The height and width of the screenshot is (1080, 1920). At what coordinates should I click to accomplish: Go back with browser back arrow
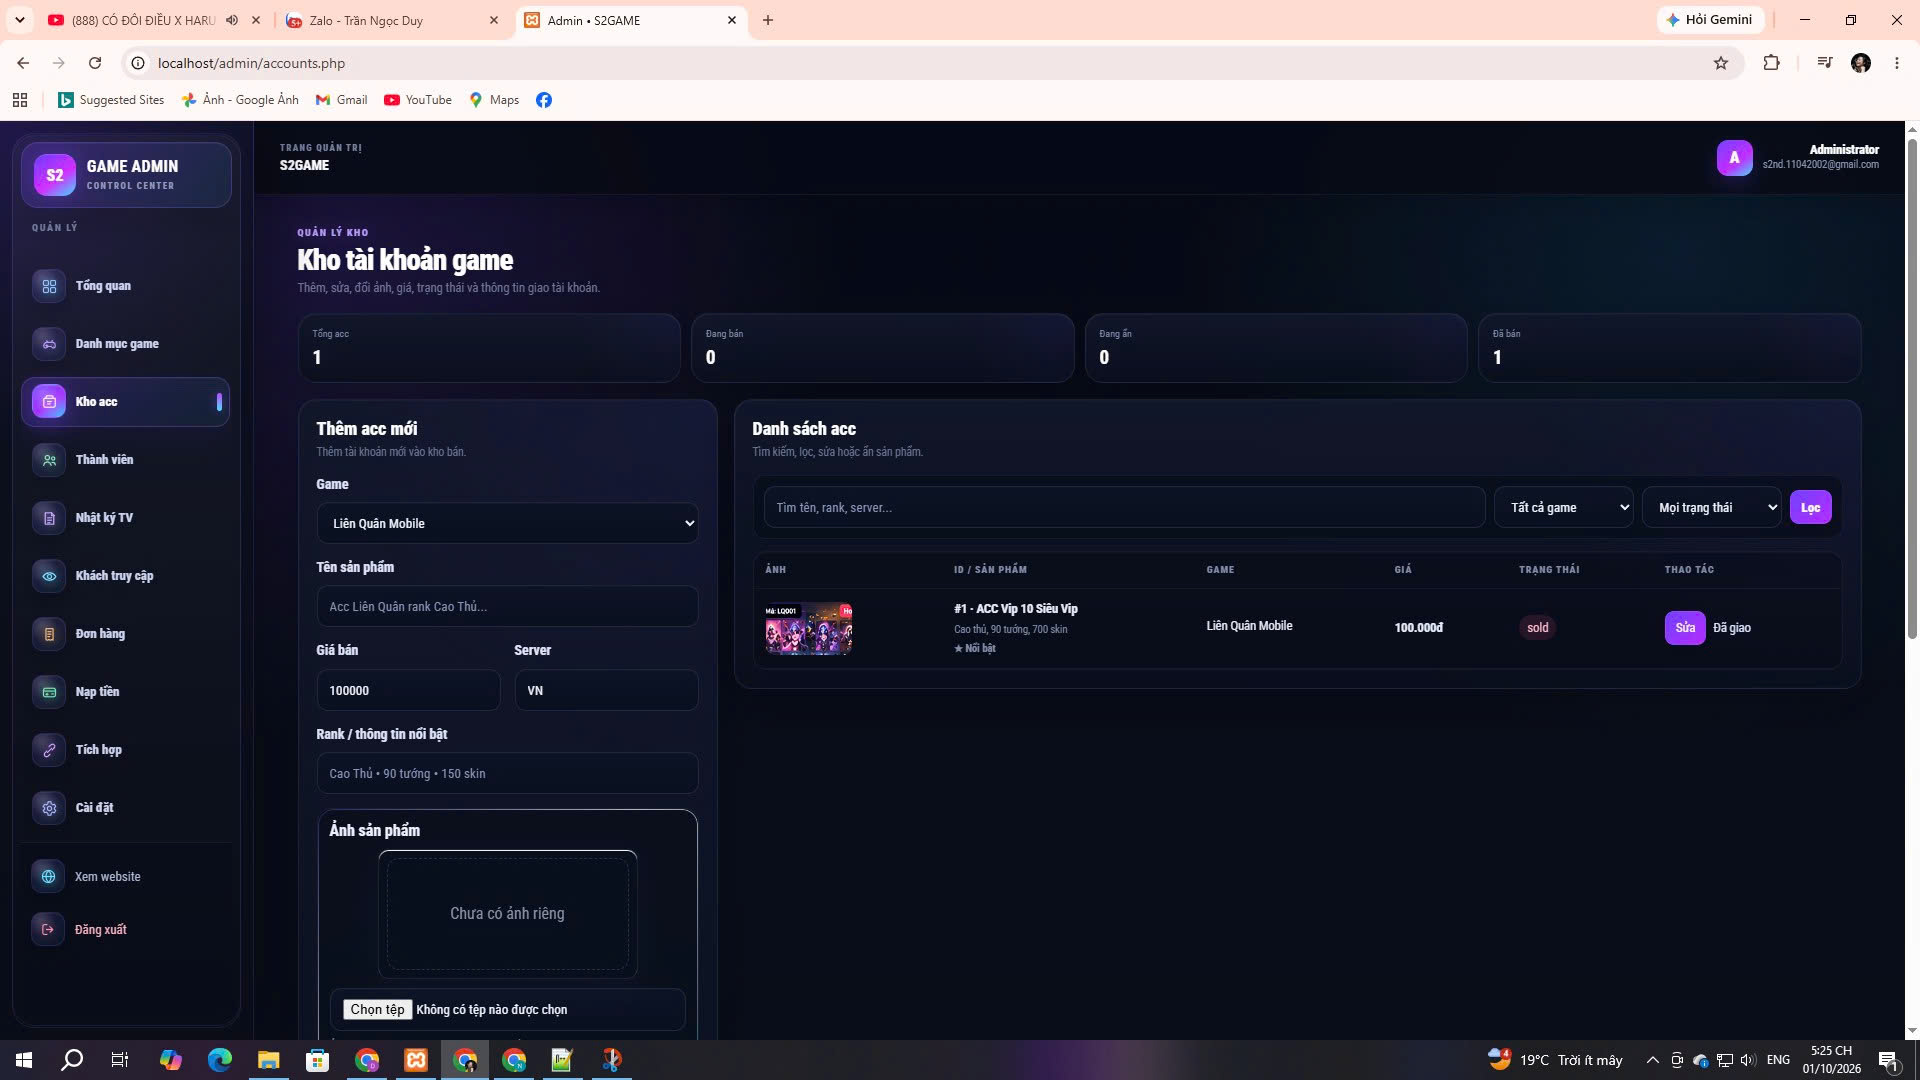tap(23, 63)
